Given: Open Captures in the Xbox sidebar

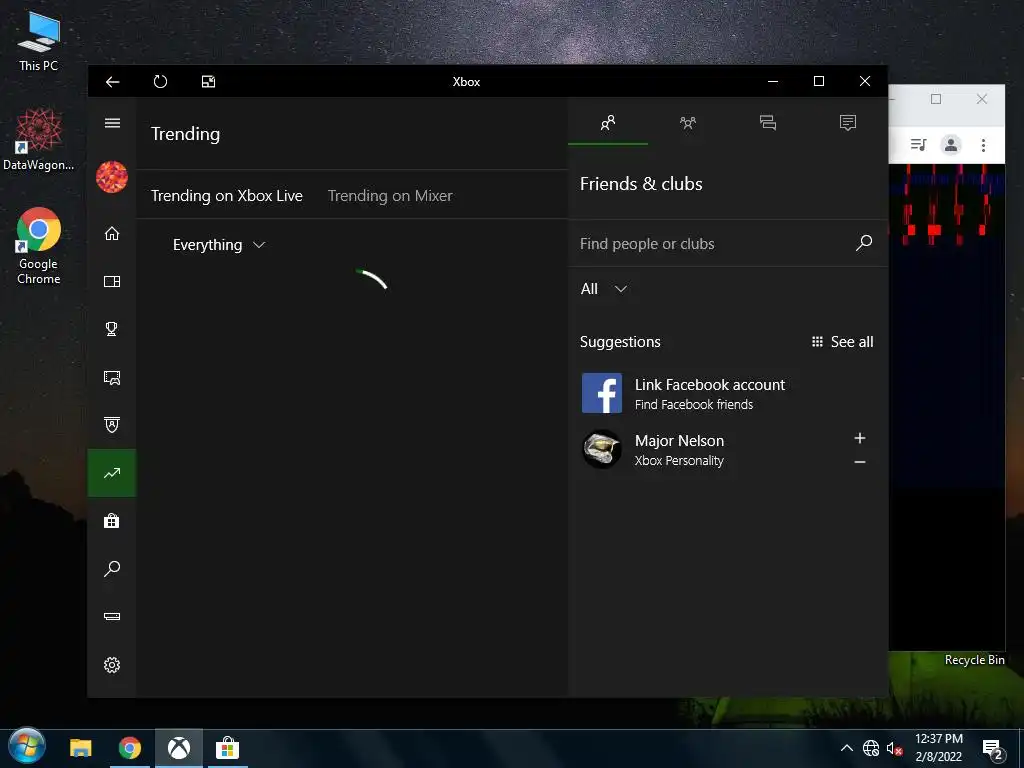Looking at the screenshot, I should (x=112, y=377).
